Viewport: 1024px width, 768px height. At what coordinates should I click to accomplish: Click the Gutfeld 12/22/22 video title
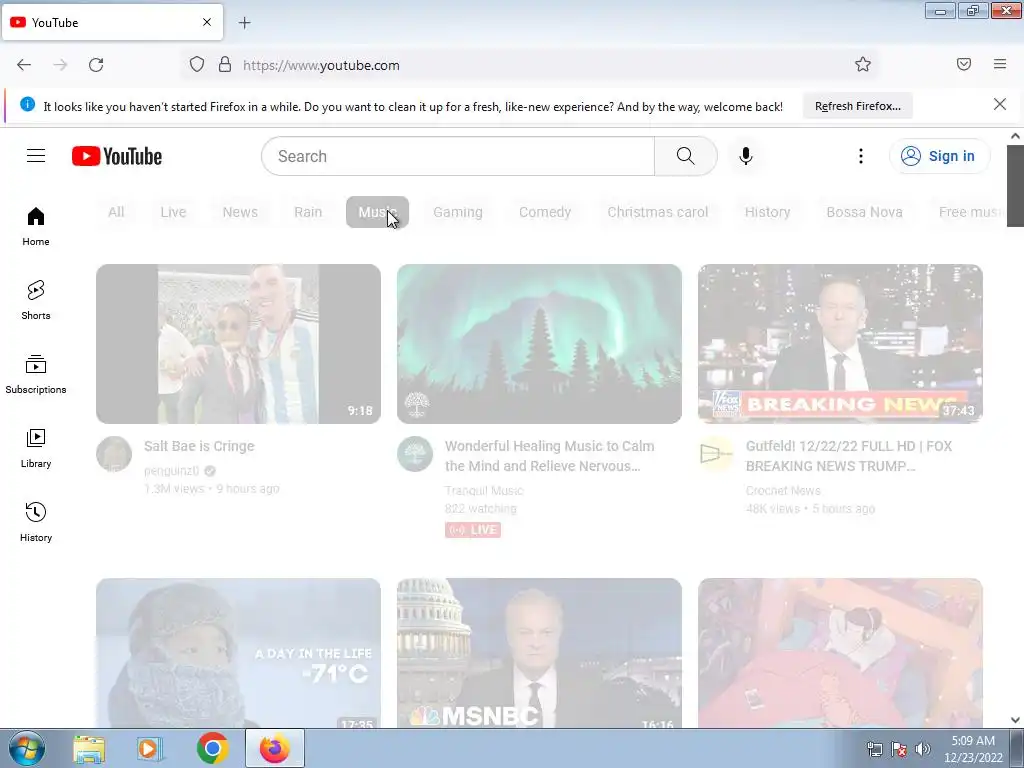[x=849, y=456]
